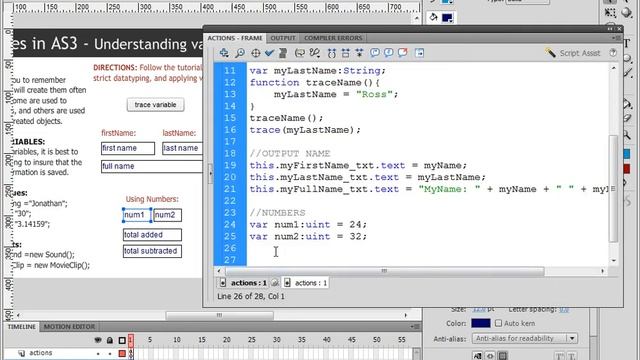The image size is (640, 360).
Task: Open the Timeline panel options menu
Action: pyautogui.click(x=415, y=327)
